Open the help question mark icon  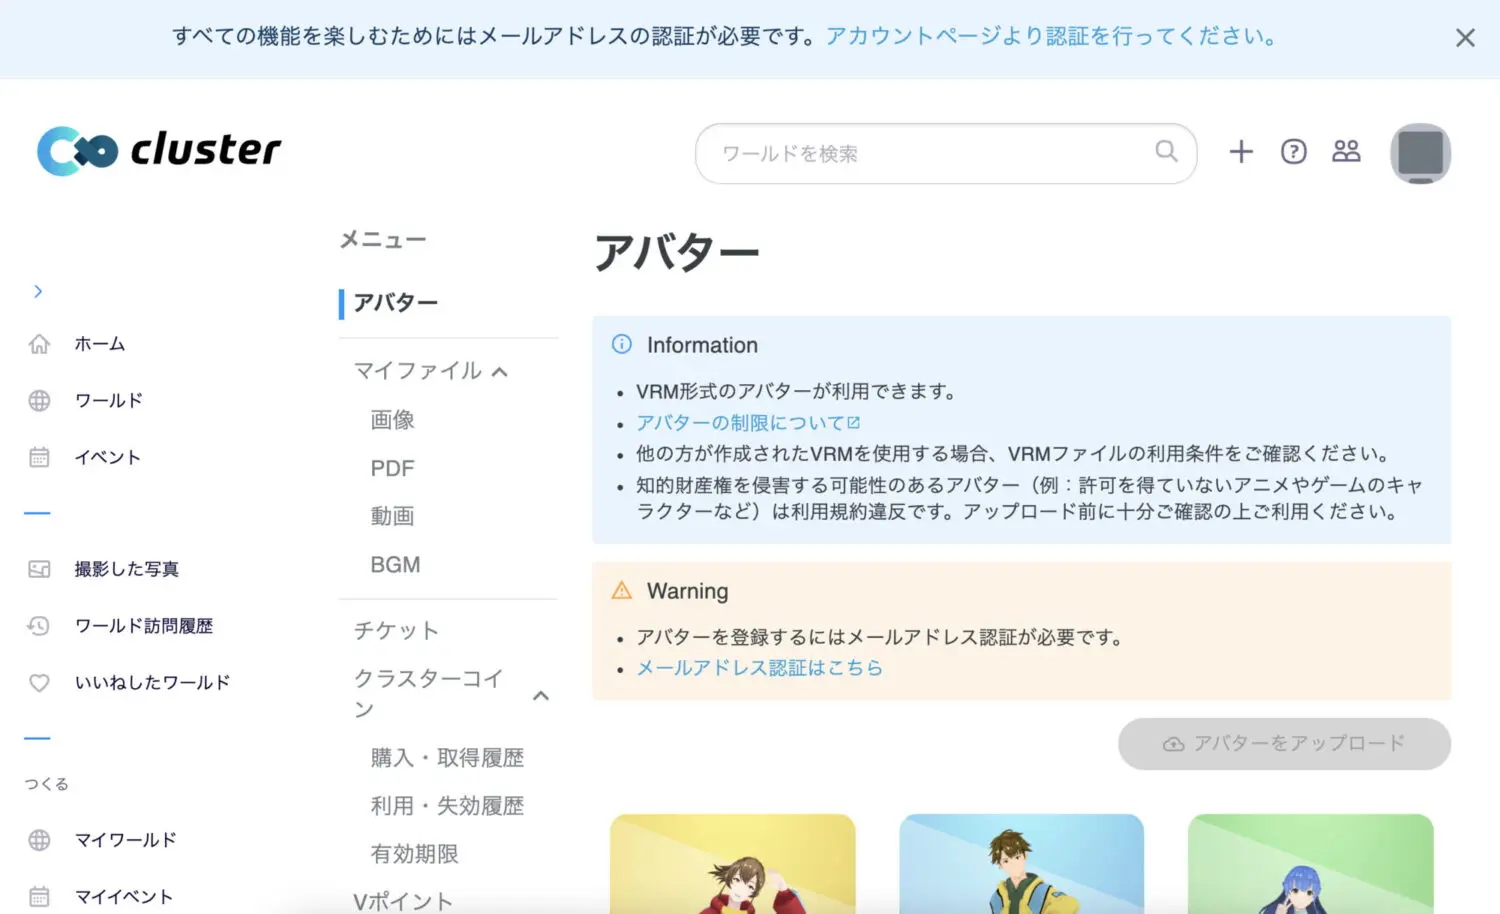click(x=1293, y=151)
